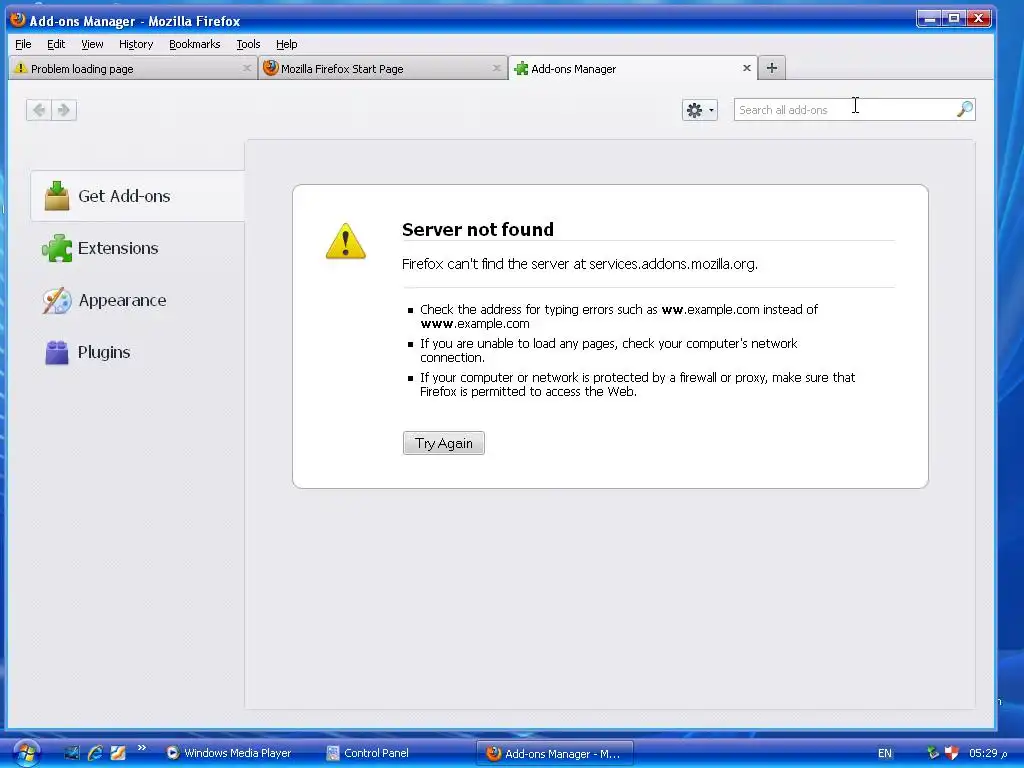
Task: Close the Problem loading page tab
Action: pyautogui.click(x=247, y=68)
